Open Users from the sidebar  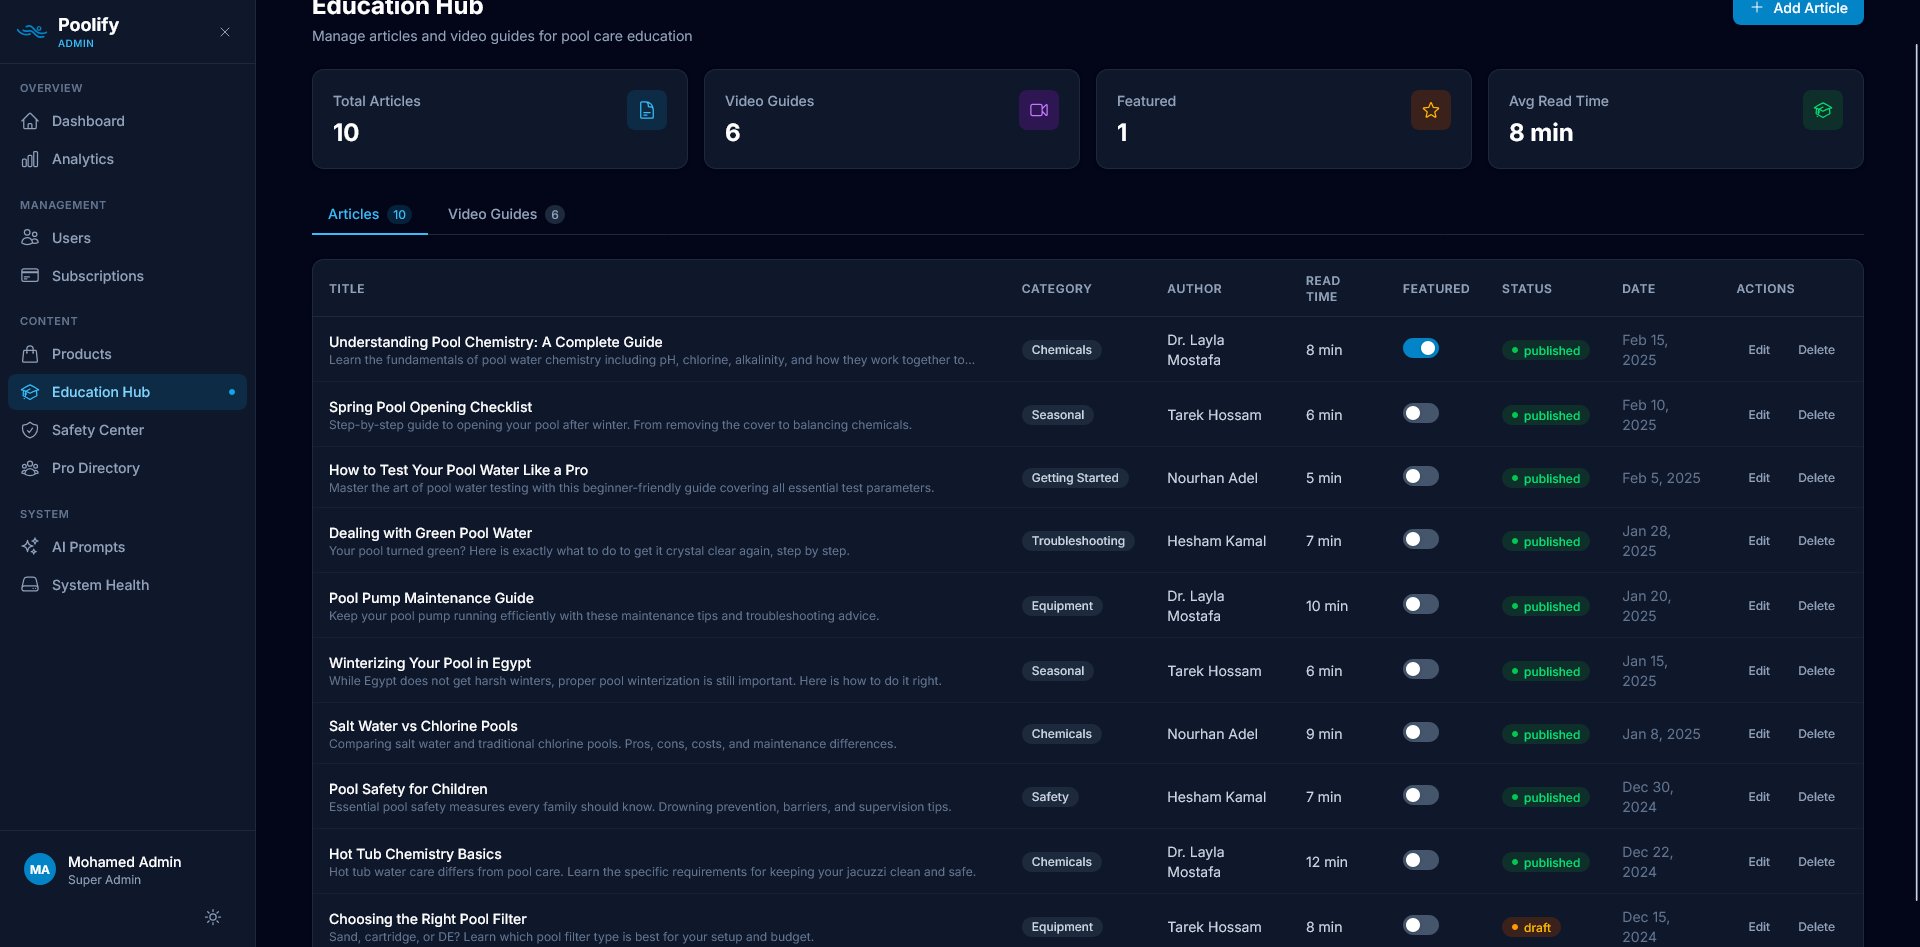point(127,238)
